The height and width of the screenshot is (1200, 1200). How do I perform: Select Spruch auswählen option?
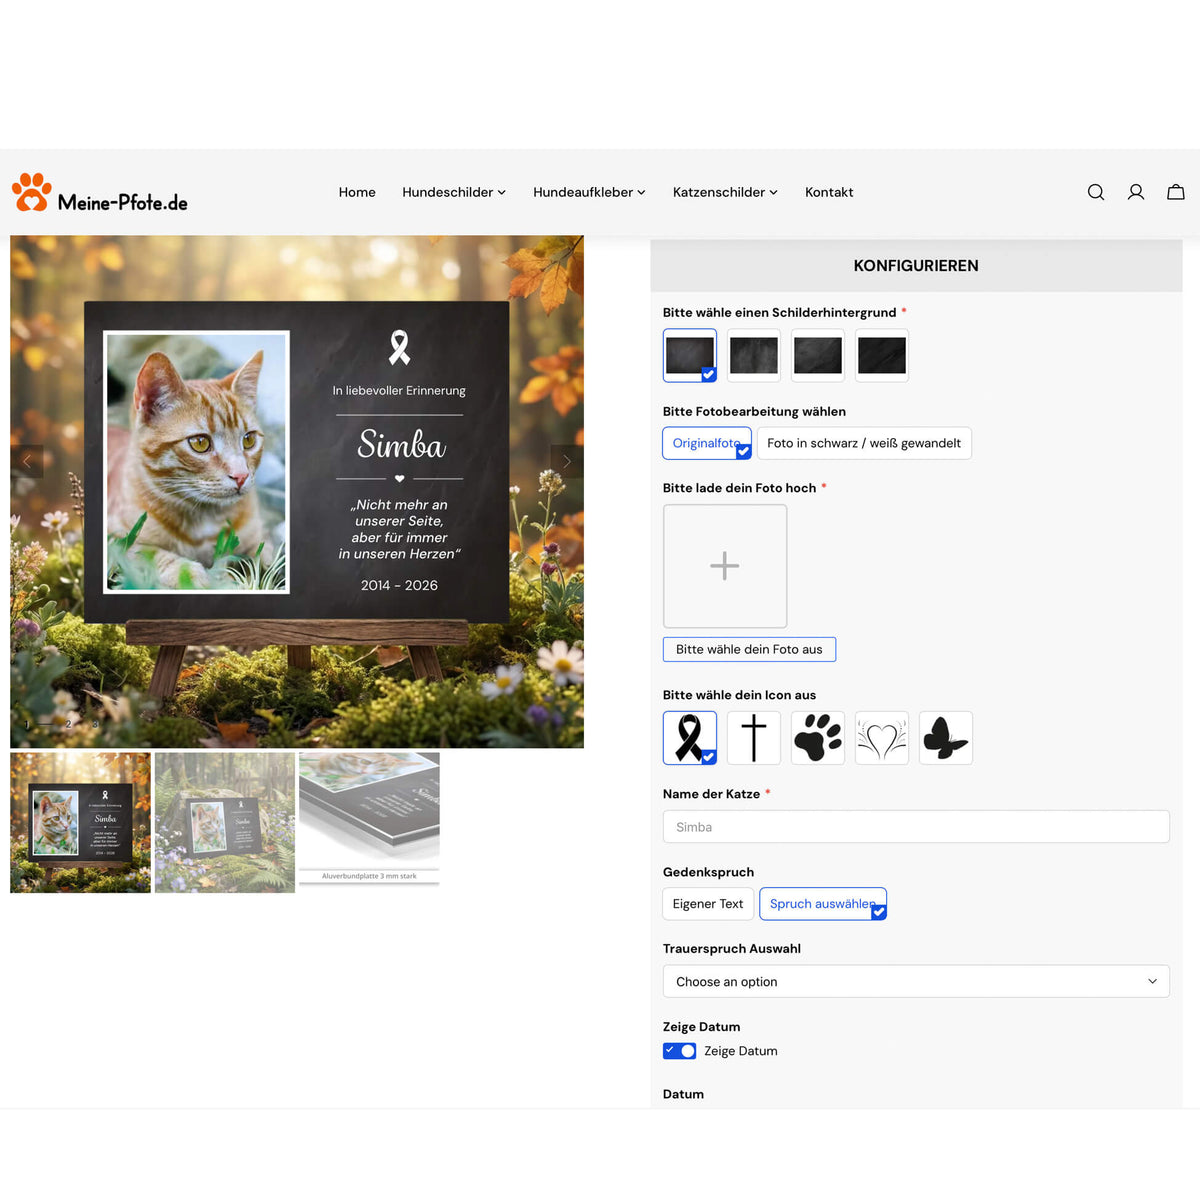[x=823, y=904]
